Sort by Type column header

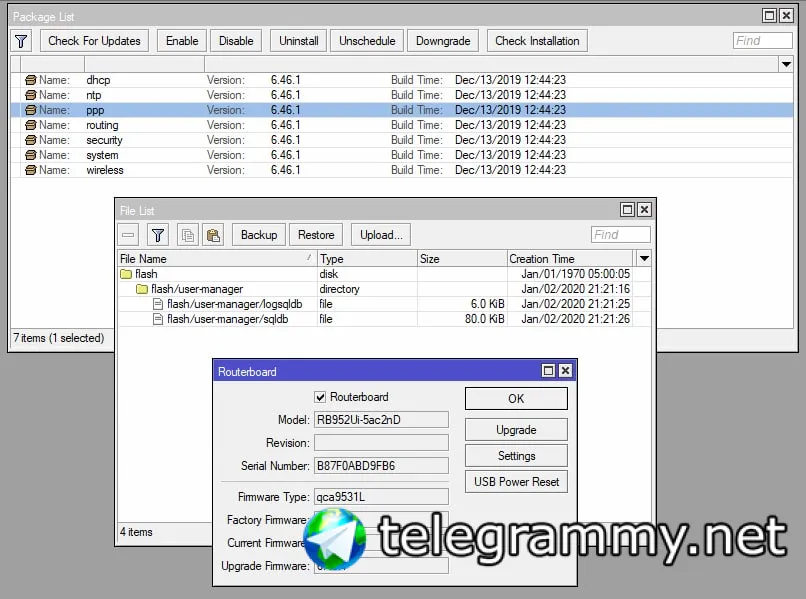367,259
